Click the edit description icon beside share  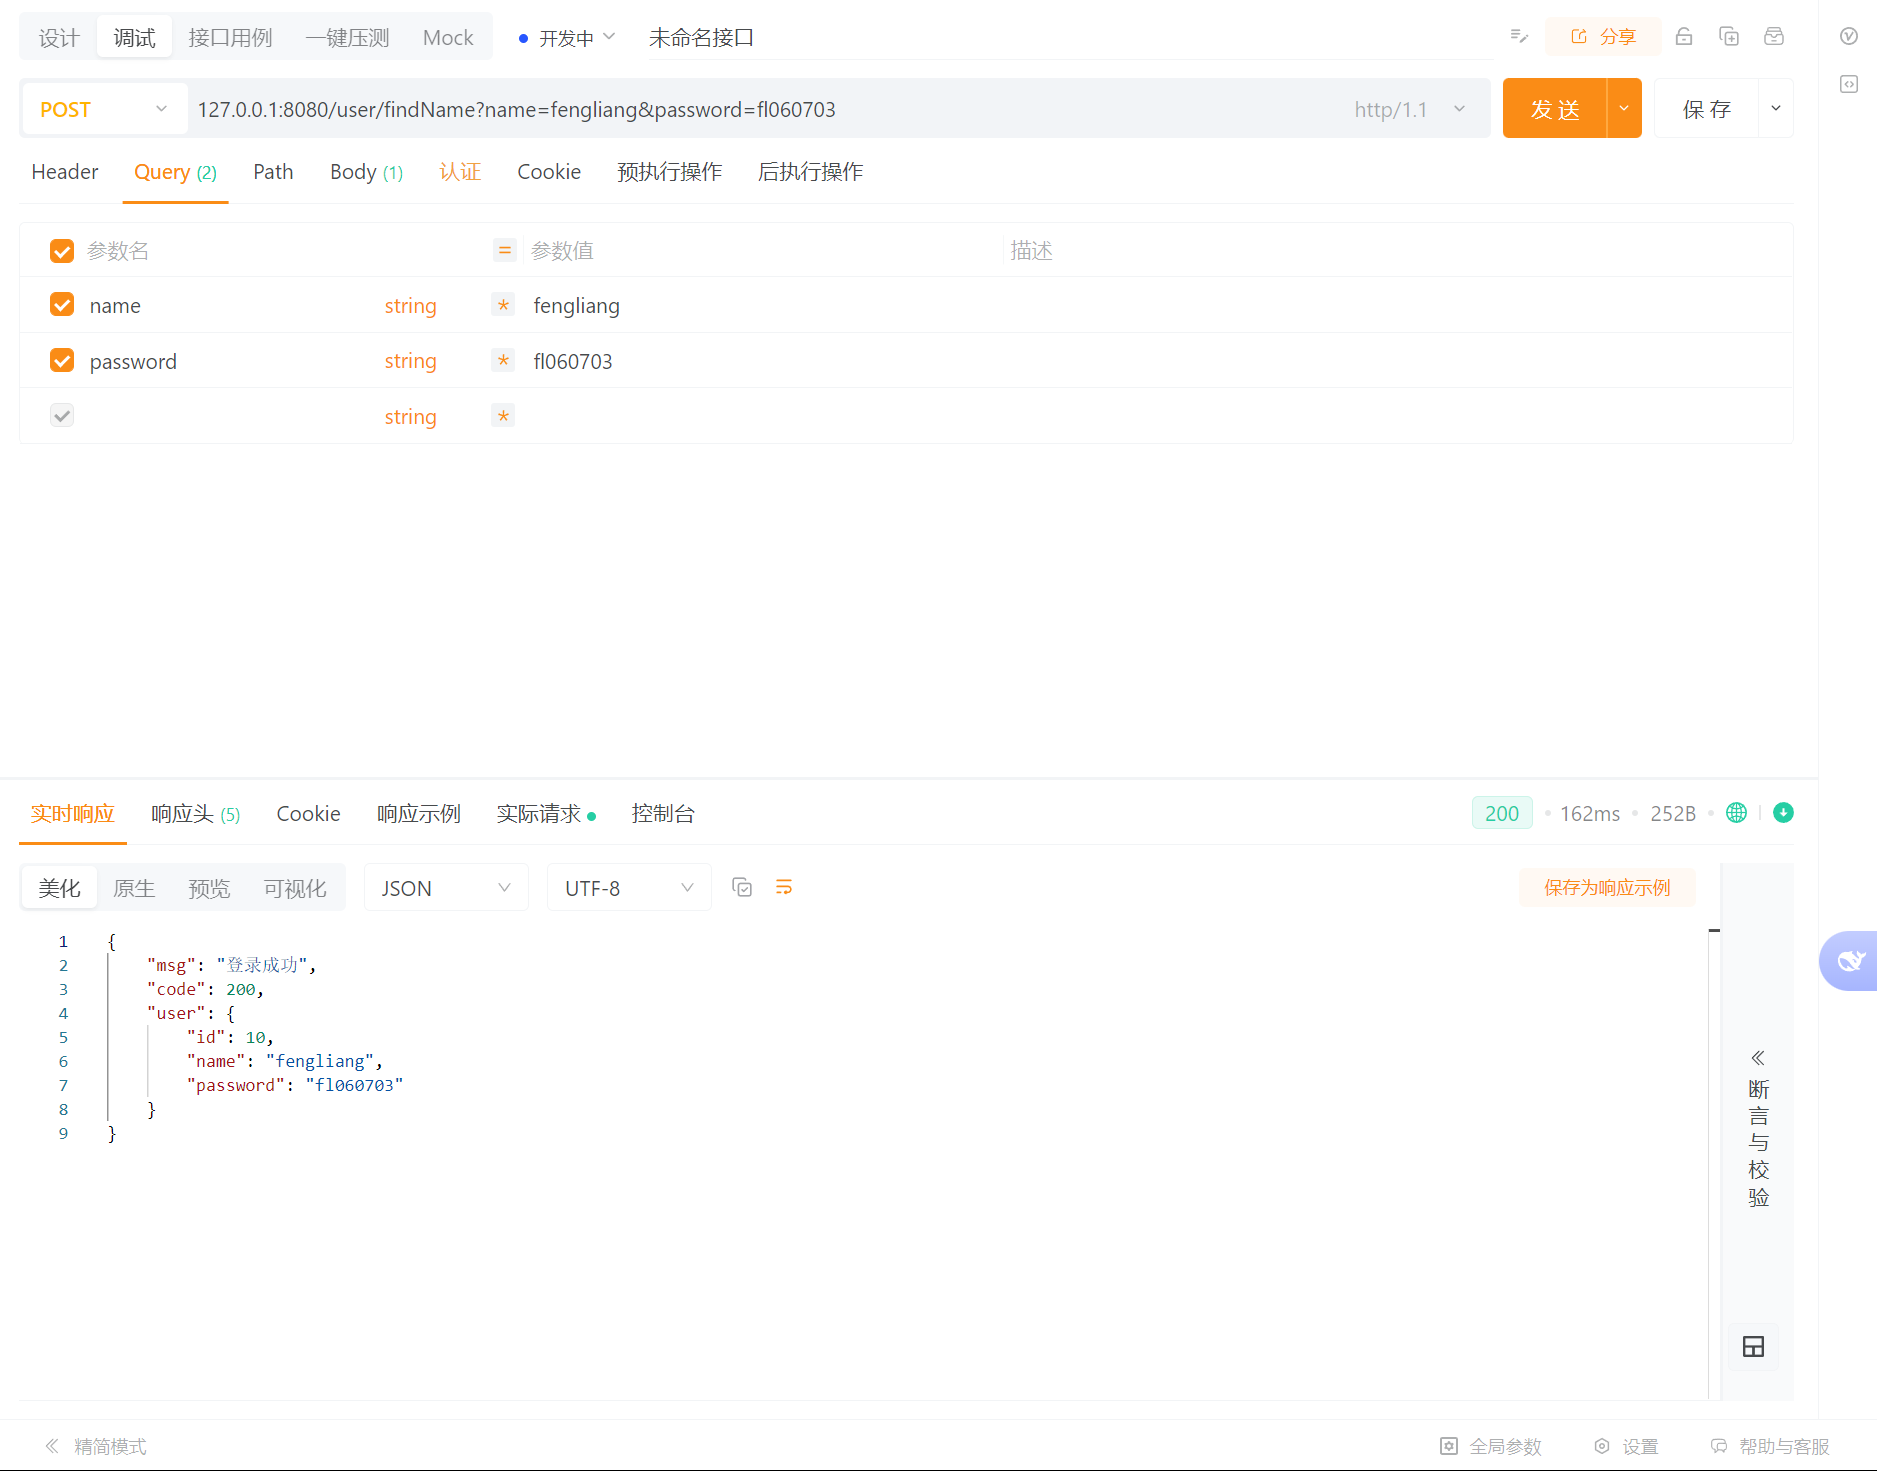1519,36
